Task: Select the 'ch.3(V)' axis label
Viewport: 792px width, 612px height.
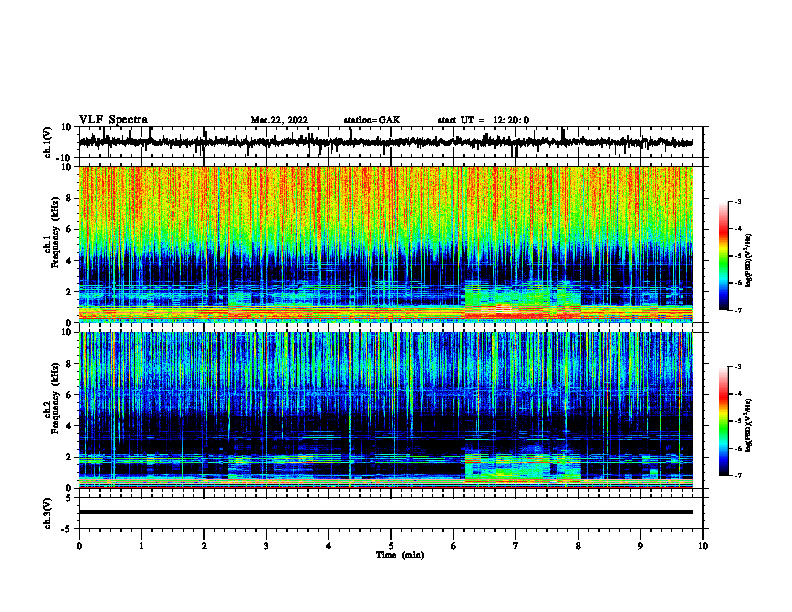Action: tap(48, 513)
